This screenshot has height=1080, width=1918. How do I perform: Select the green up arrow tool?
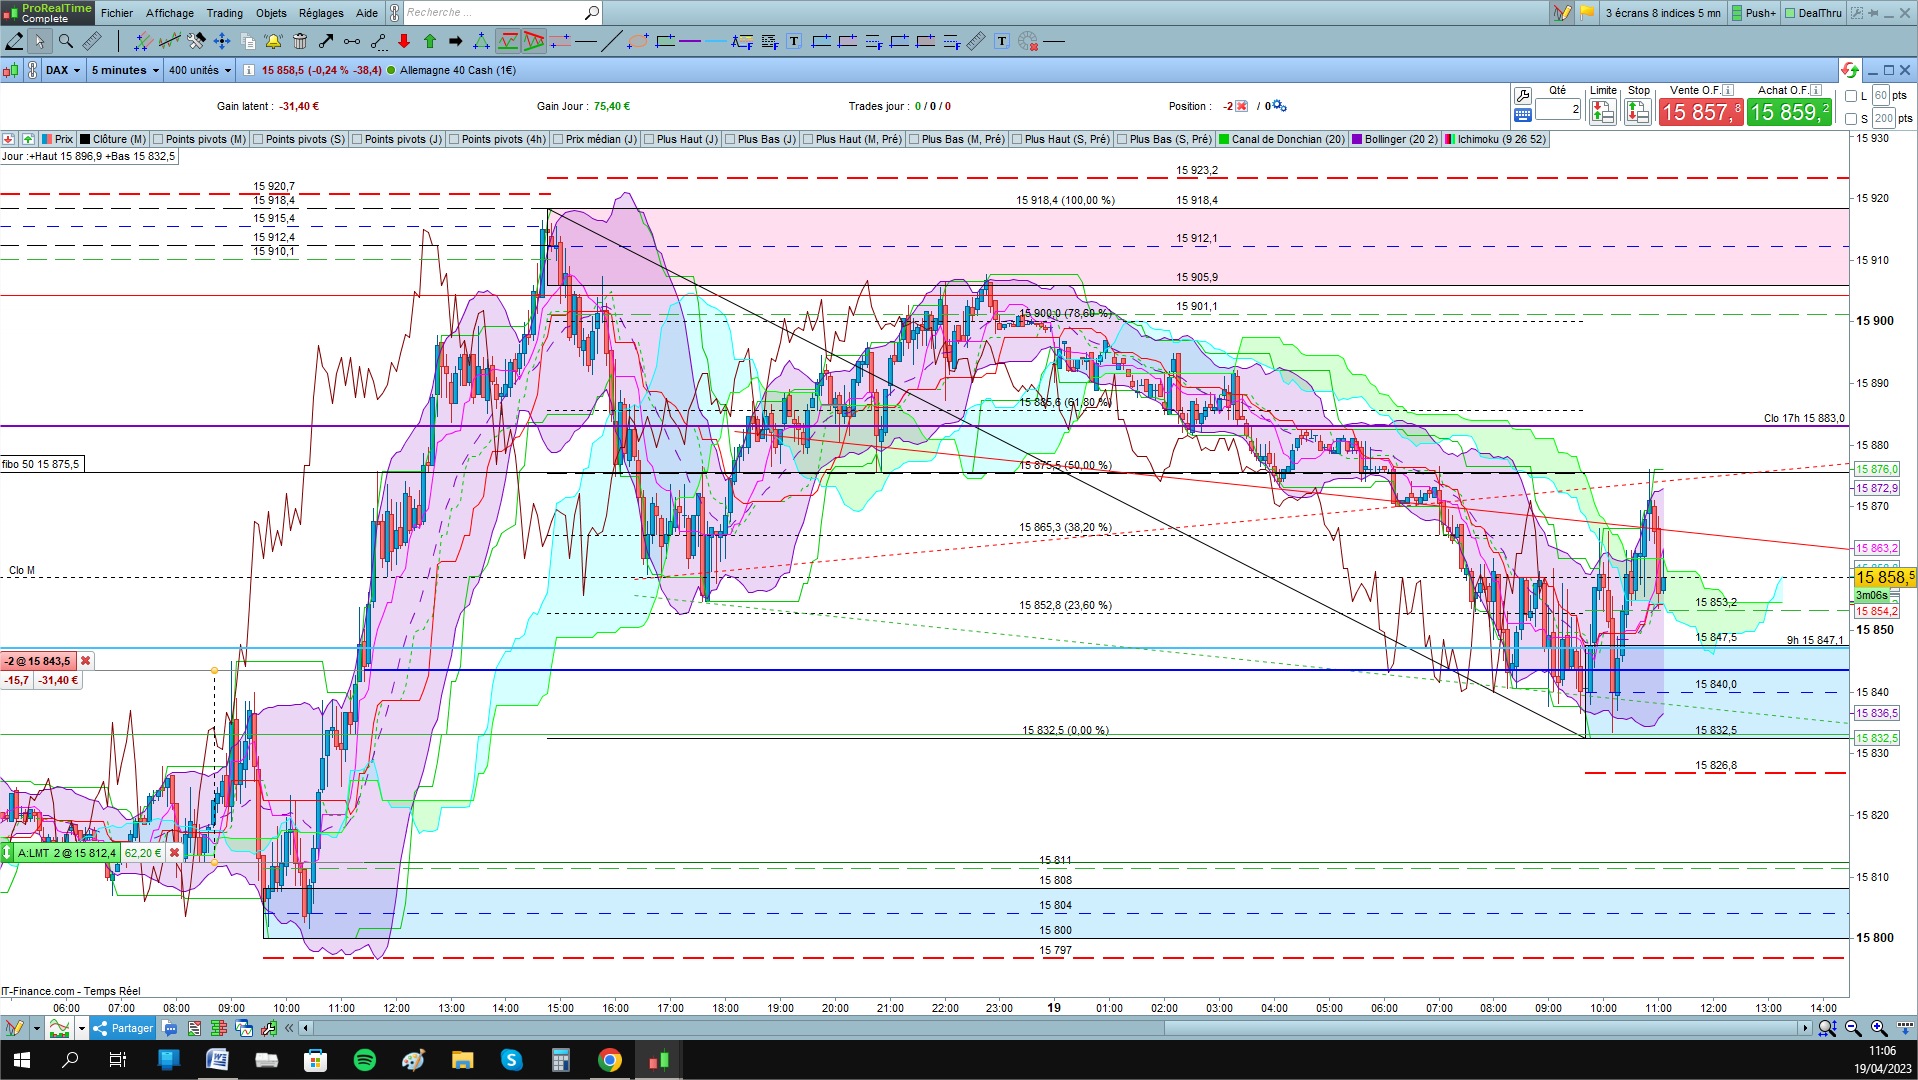click(x=430, y=41)
